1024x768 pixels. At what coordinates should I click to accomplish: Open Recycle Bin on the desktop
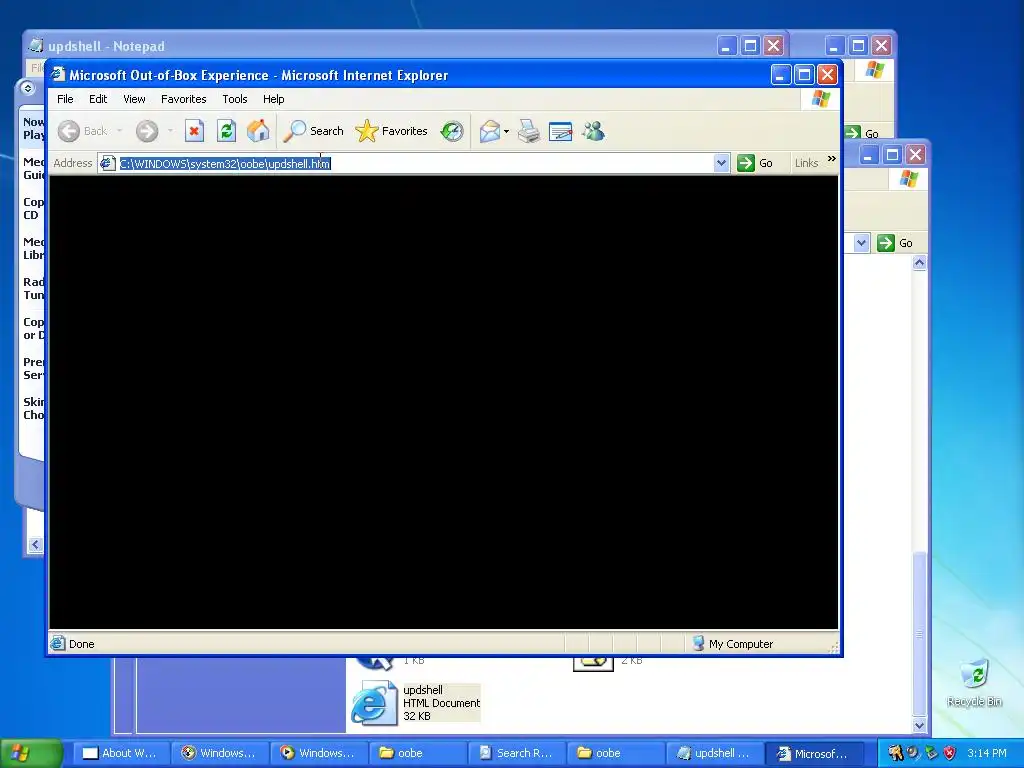[x=974, y=684]
